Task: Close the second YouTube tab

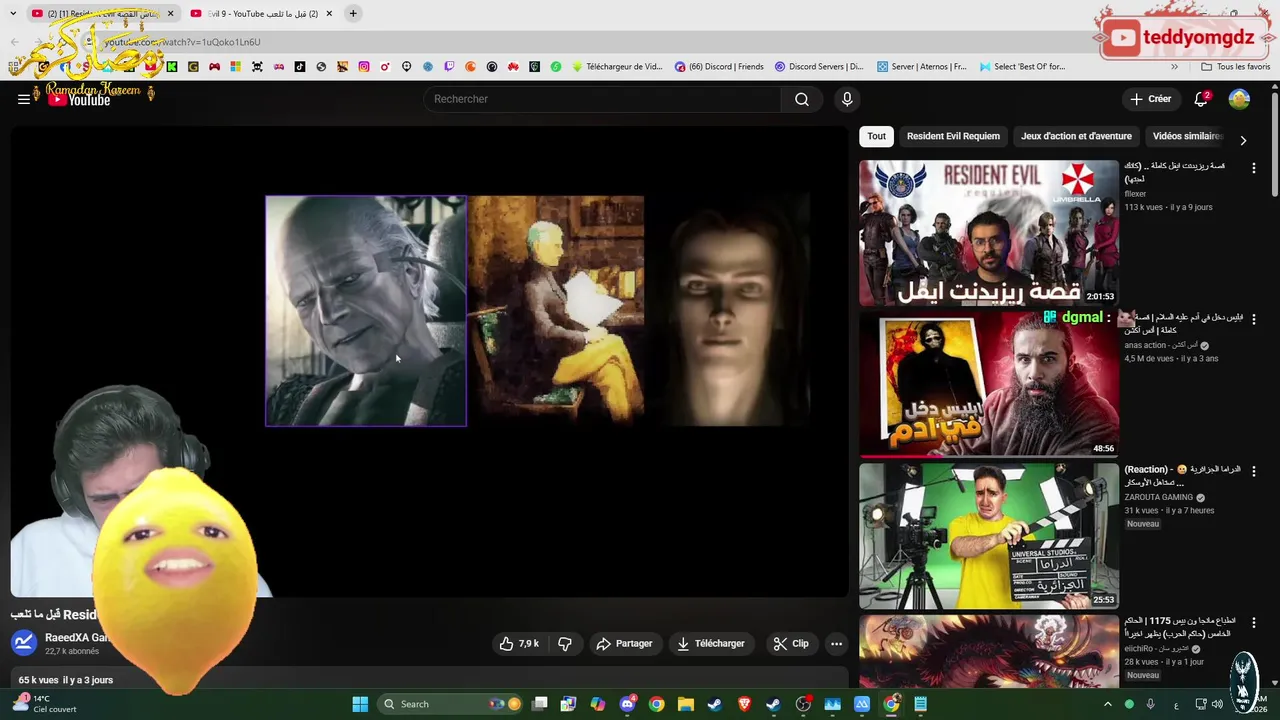Action: [329, 13]
